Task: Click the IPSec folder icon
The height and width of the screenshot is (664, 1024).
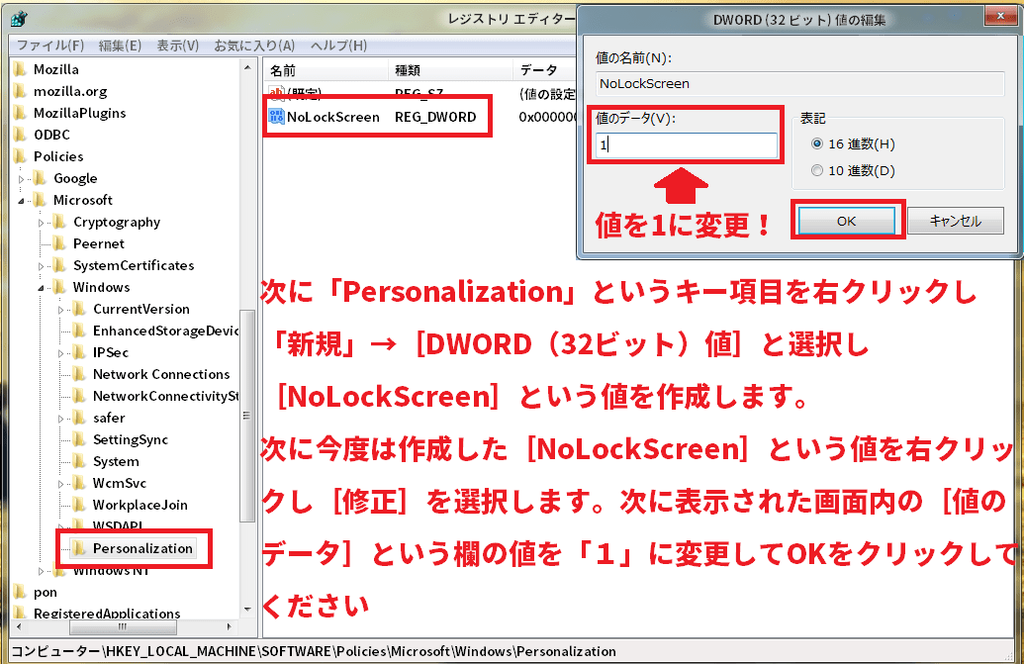Action: (x=79, y=353)
